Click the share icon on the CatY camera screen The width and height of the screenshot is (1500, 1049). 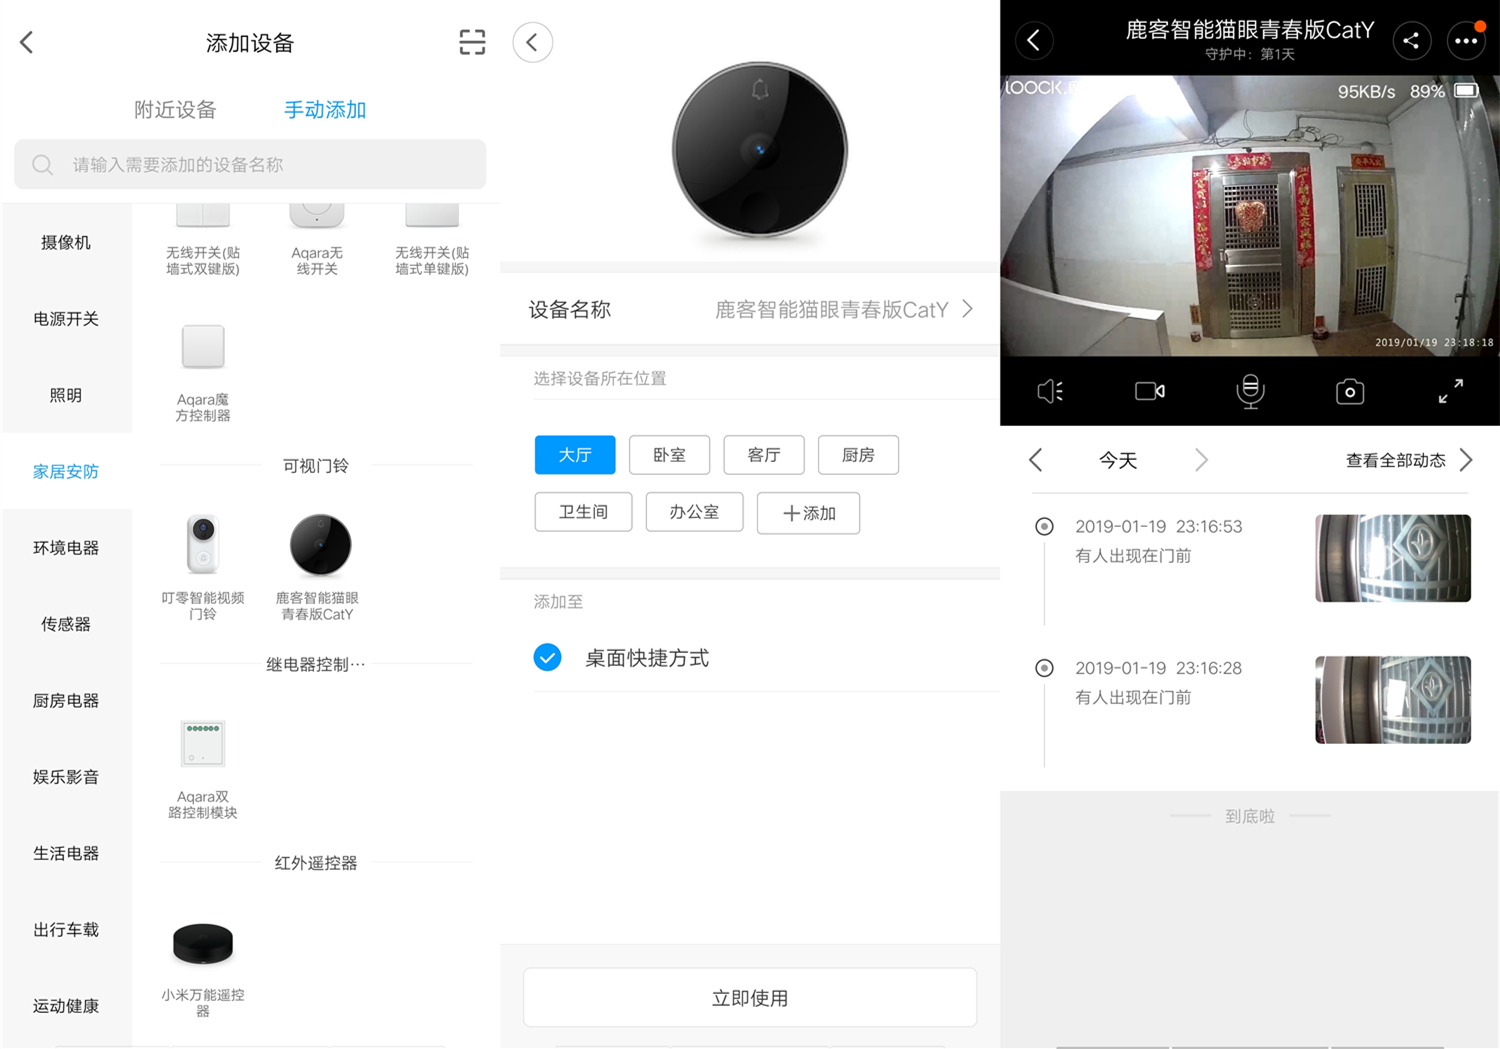1411,40
